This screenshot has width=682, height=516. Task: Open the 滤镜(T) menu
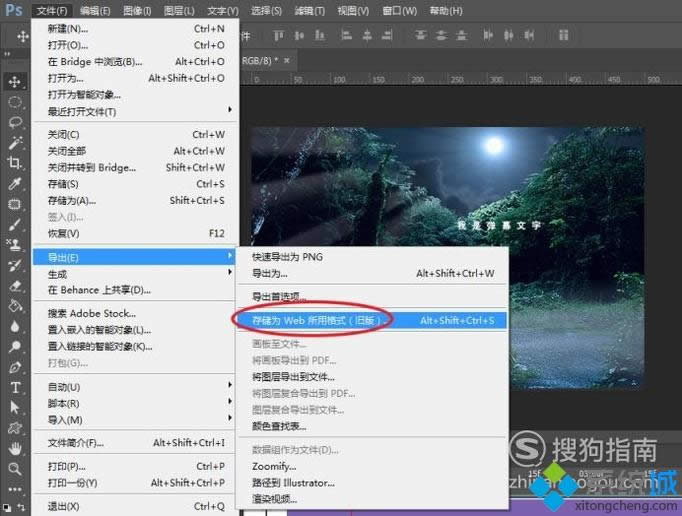click(x=309, y=10)
